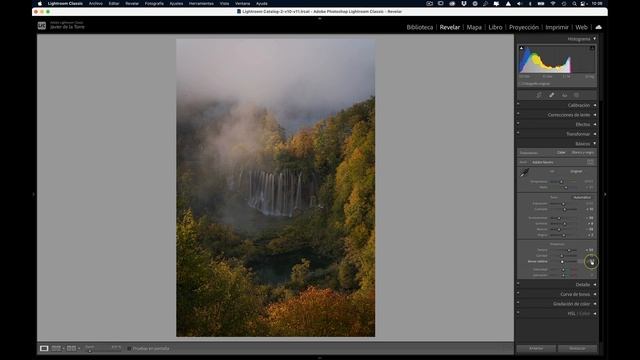The width and height of the screenshot is (640, 360).
Task: Click the Exposición slider handle
Action: click(x=563, y=203)
